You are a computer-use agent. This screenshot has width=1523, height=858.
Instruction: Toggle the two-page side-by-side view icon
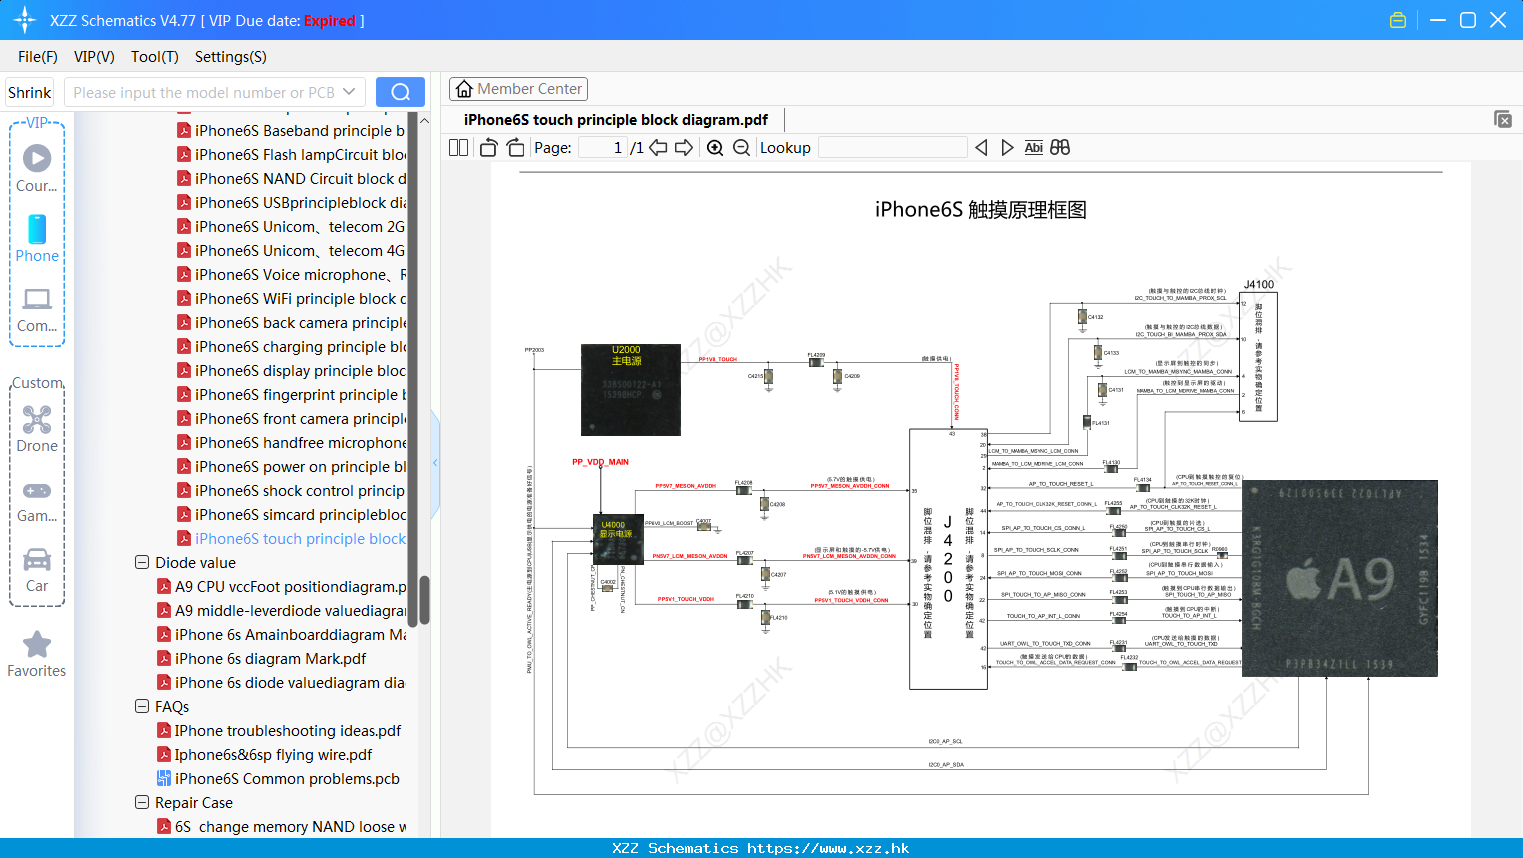coord(458,147)
